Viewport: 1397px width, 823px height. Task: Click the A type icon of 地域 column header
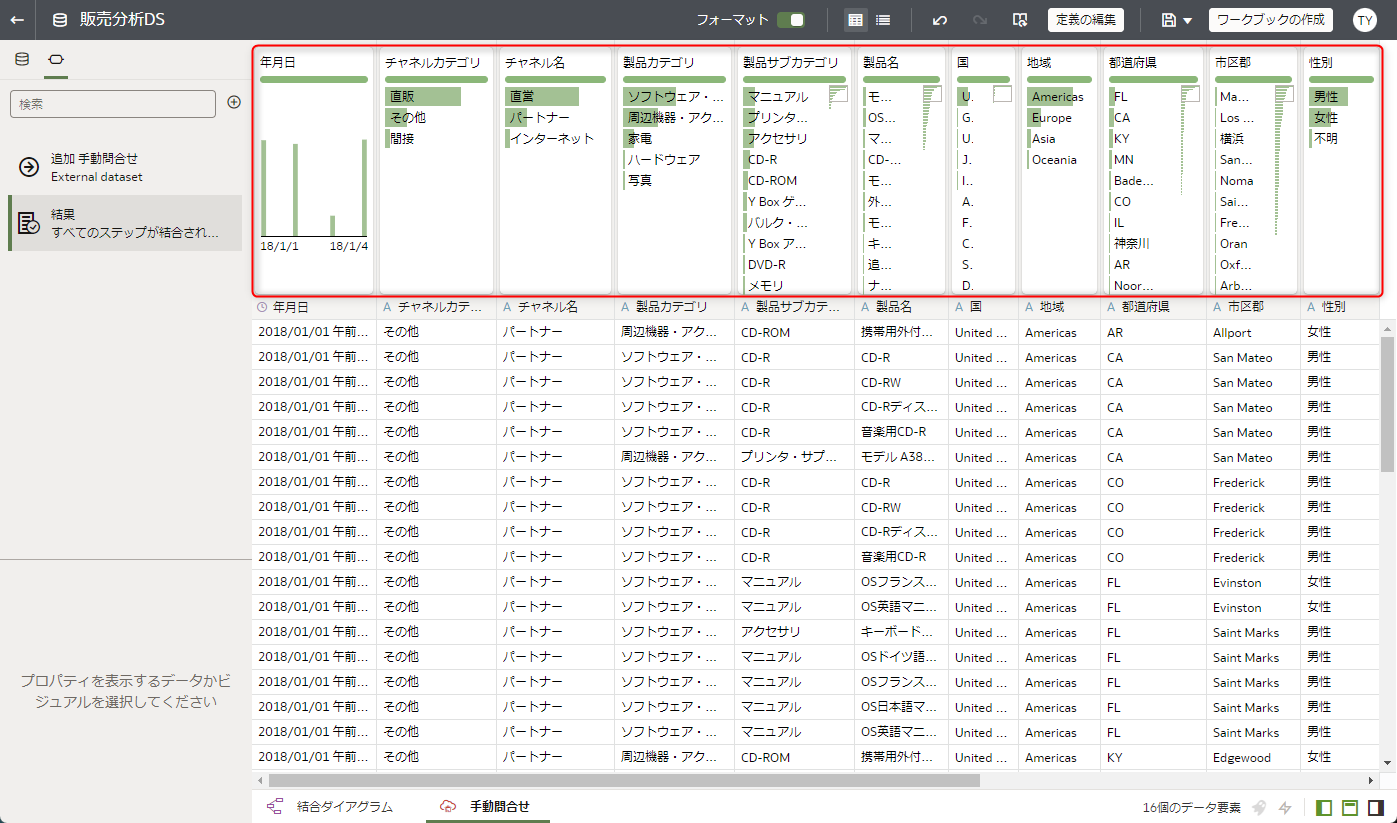[x=1028, y=307]
